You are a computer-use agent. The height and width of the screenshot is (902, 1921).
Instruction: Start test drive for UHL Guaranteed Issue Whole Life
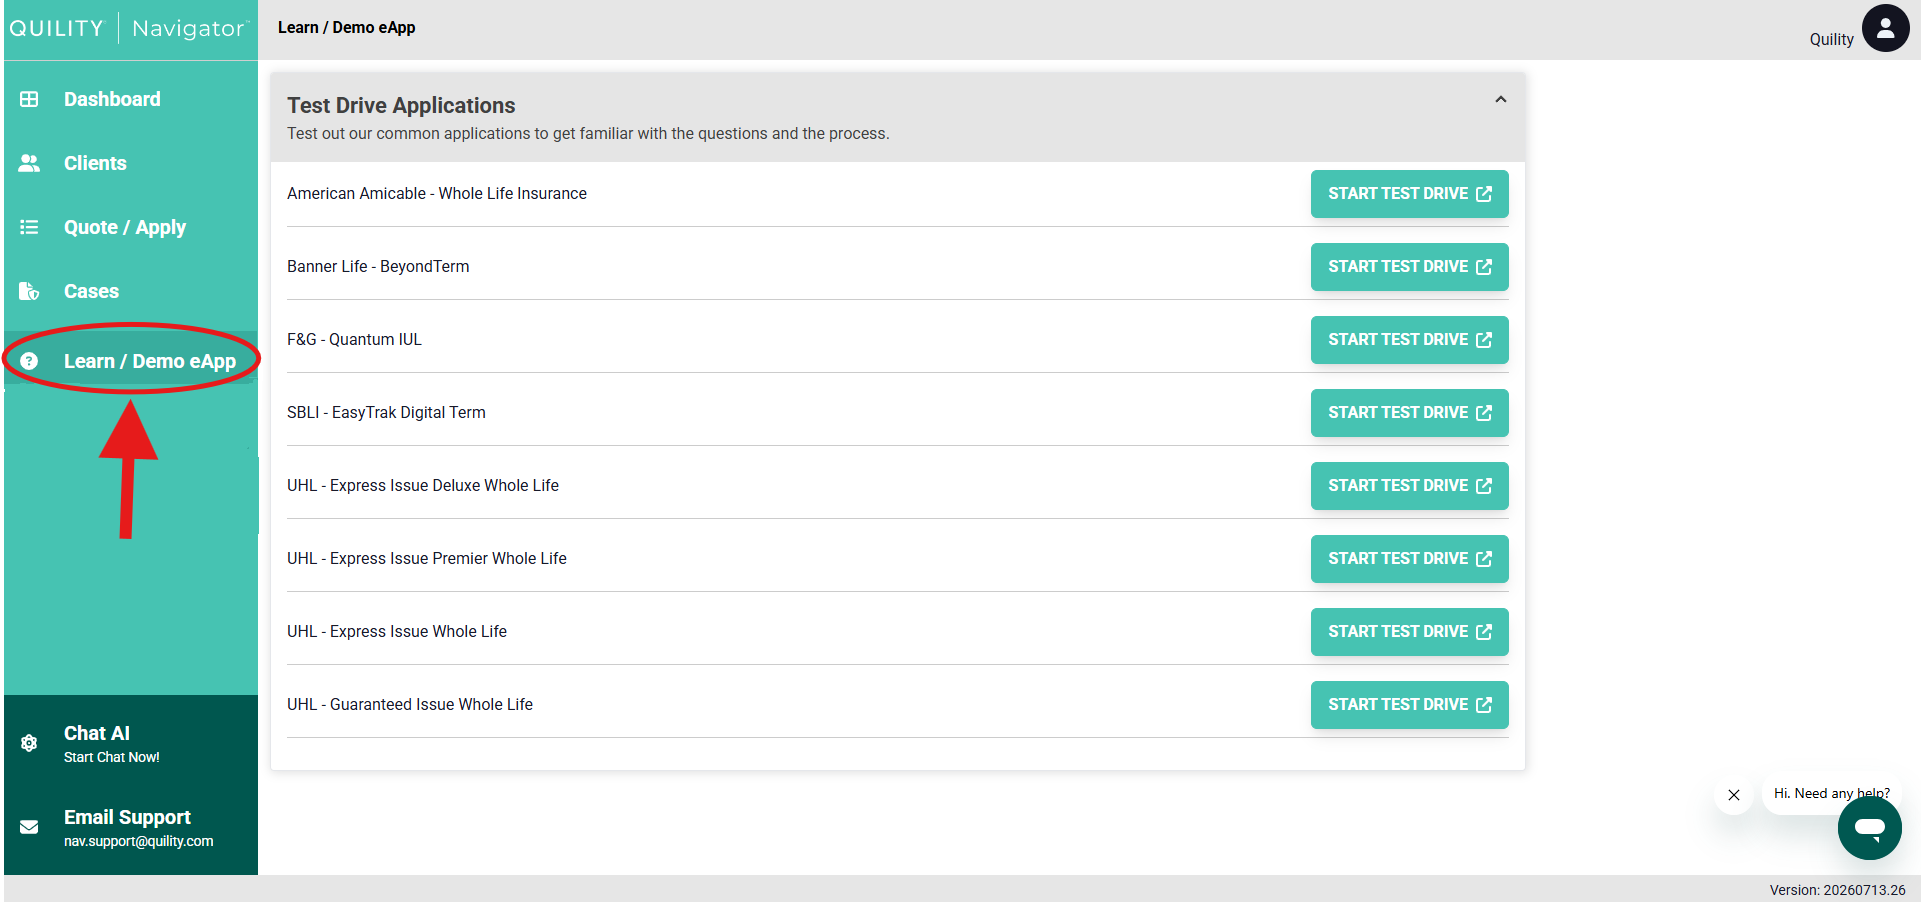point(1409,705)
